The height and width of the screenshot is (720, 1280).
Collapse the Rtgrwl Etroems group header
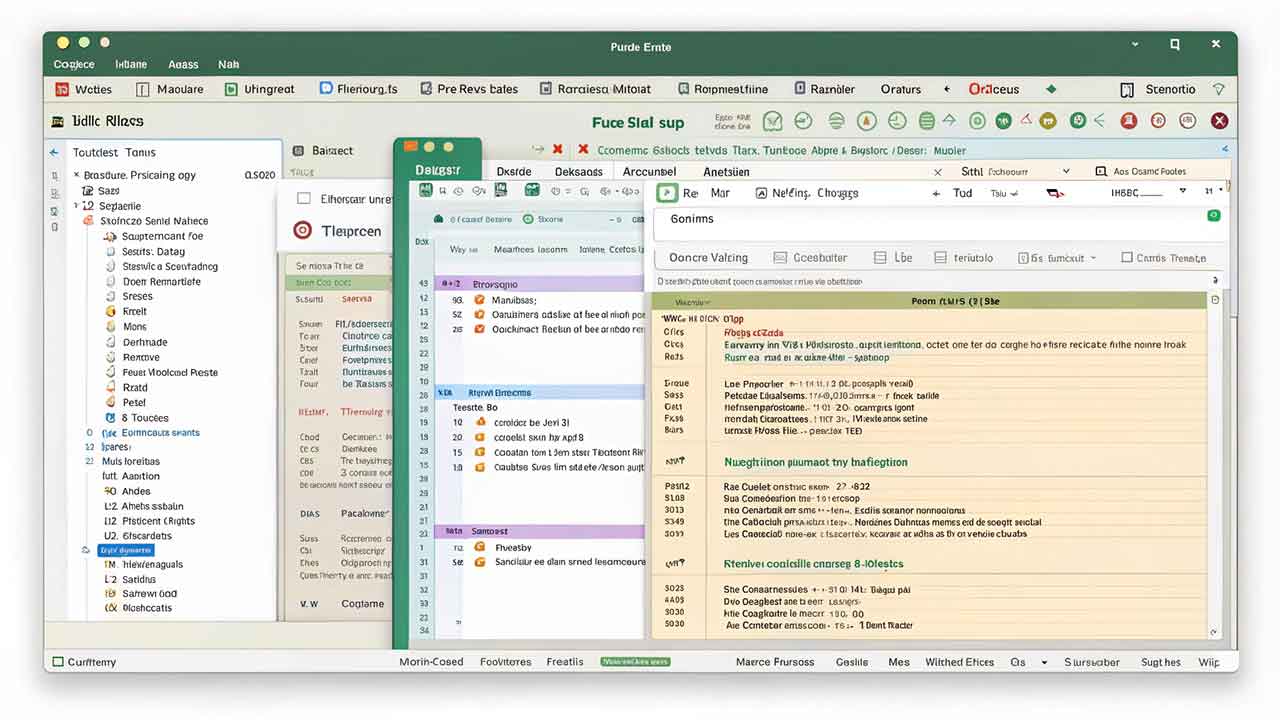(540, 393)
